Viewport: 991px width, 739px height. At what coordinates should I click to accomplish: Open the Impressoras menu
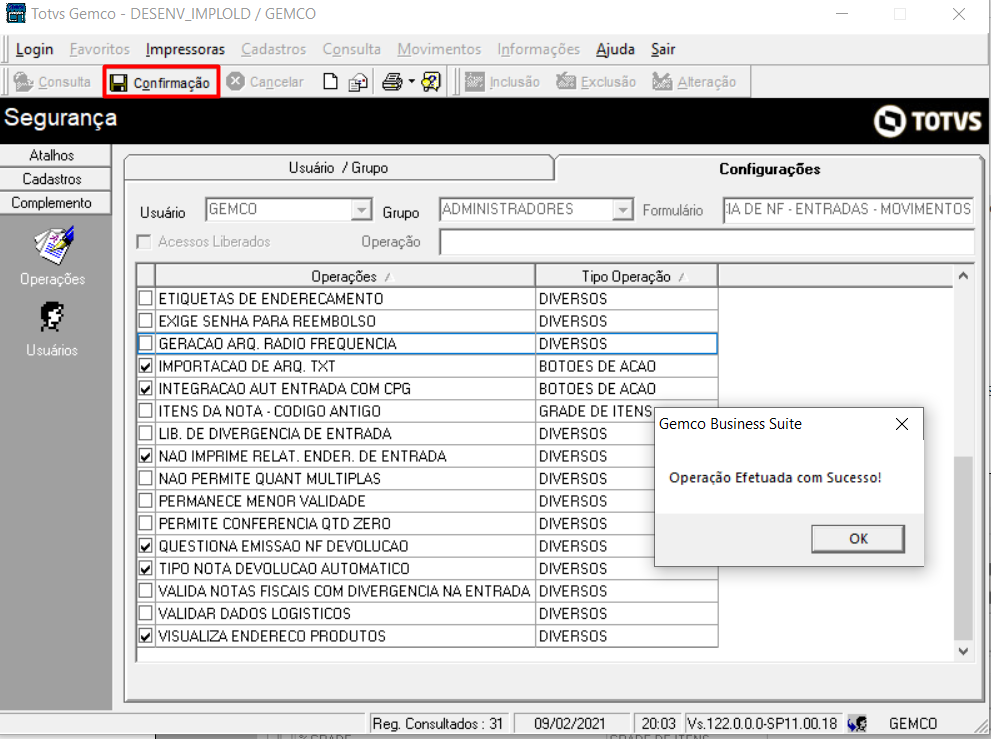(x=185, y=49)
